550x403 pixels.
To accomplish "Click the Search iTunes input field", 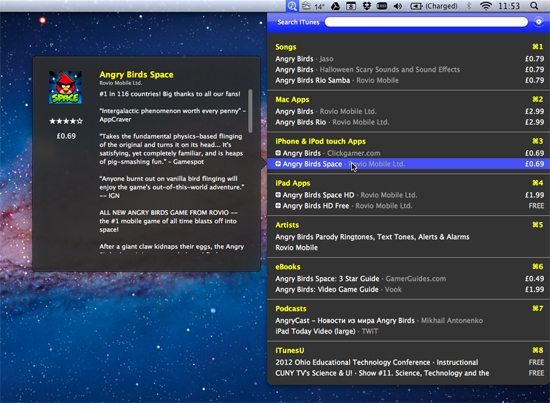I will click(x=426, y=22).
